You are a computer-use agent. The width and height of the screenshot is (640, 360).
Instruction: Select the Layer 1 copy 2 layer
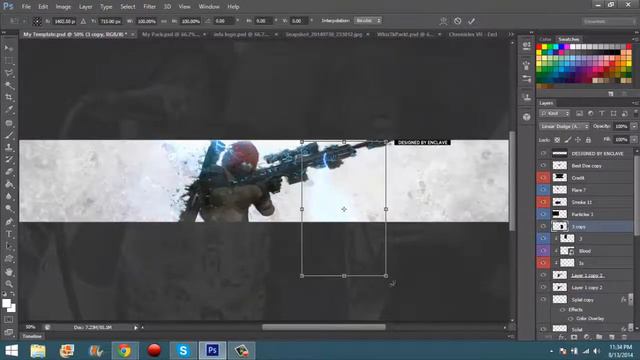point(587,287)
